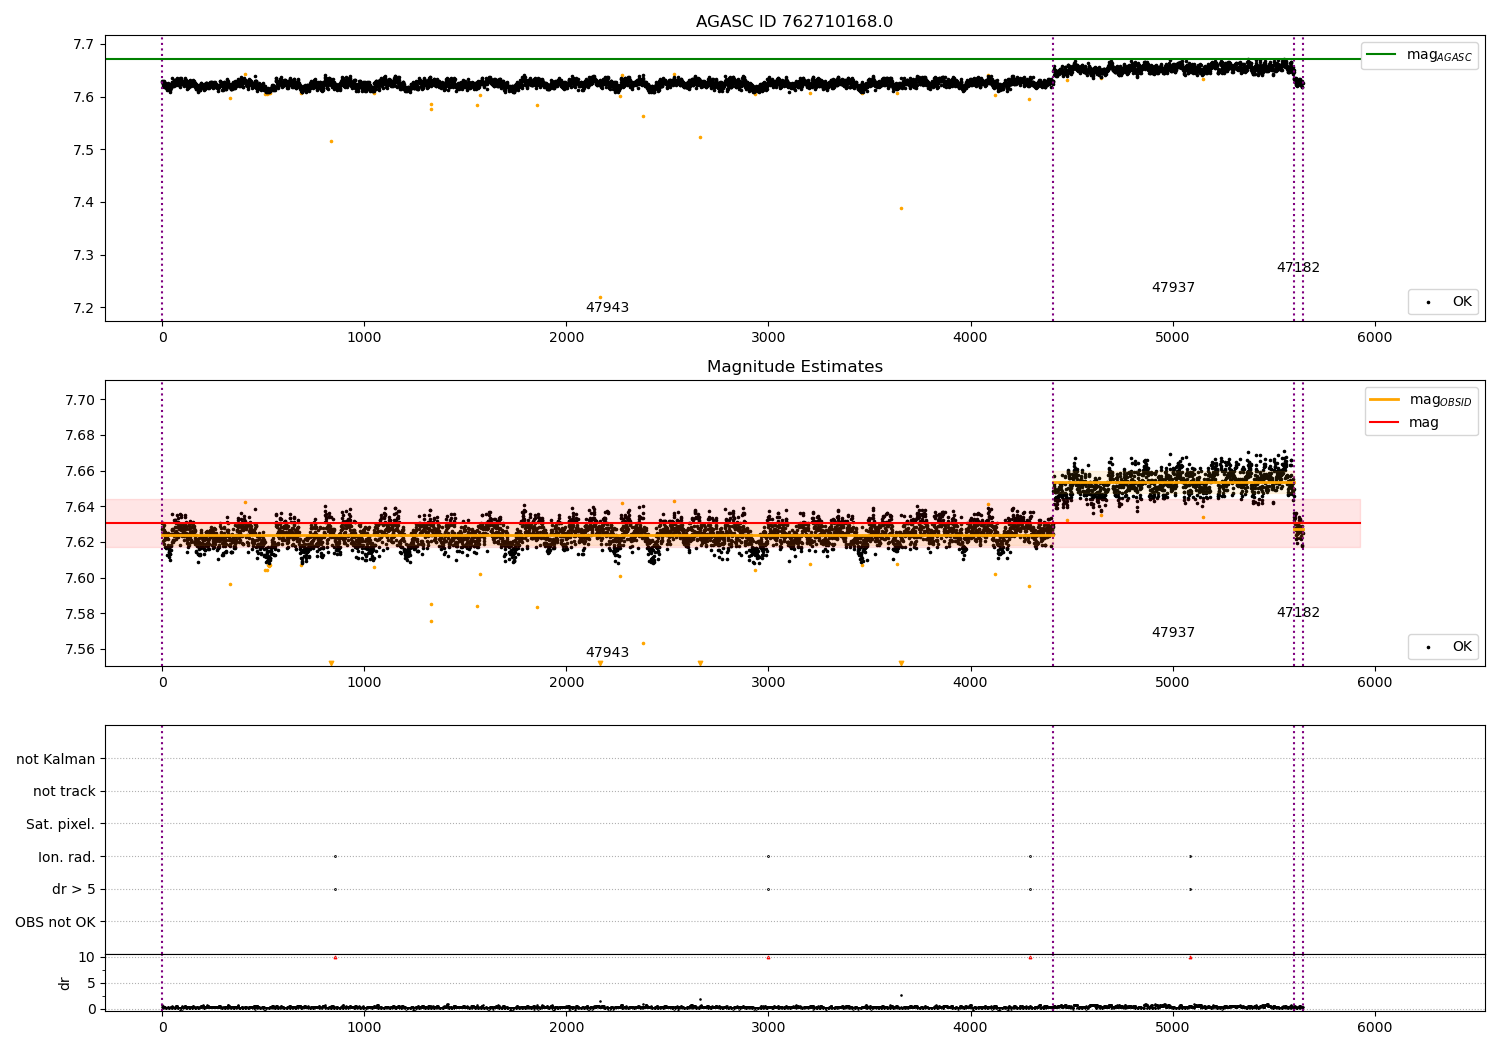Click the 7.4 y-axis tick label

pos(84,203)
